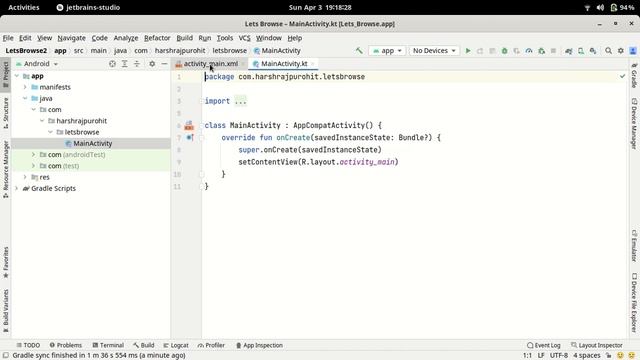Expand the com (androidTest) package

click(33, 155)
